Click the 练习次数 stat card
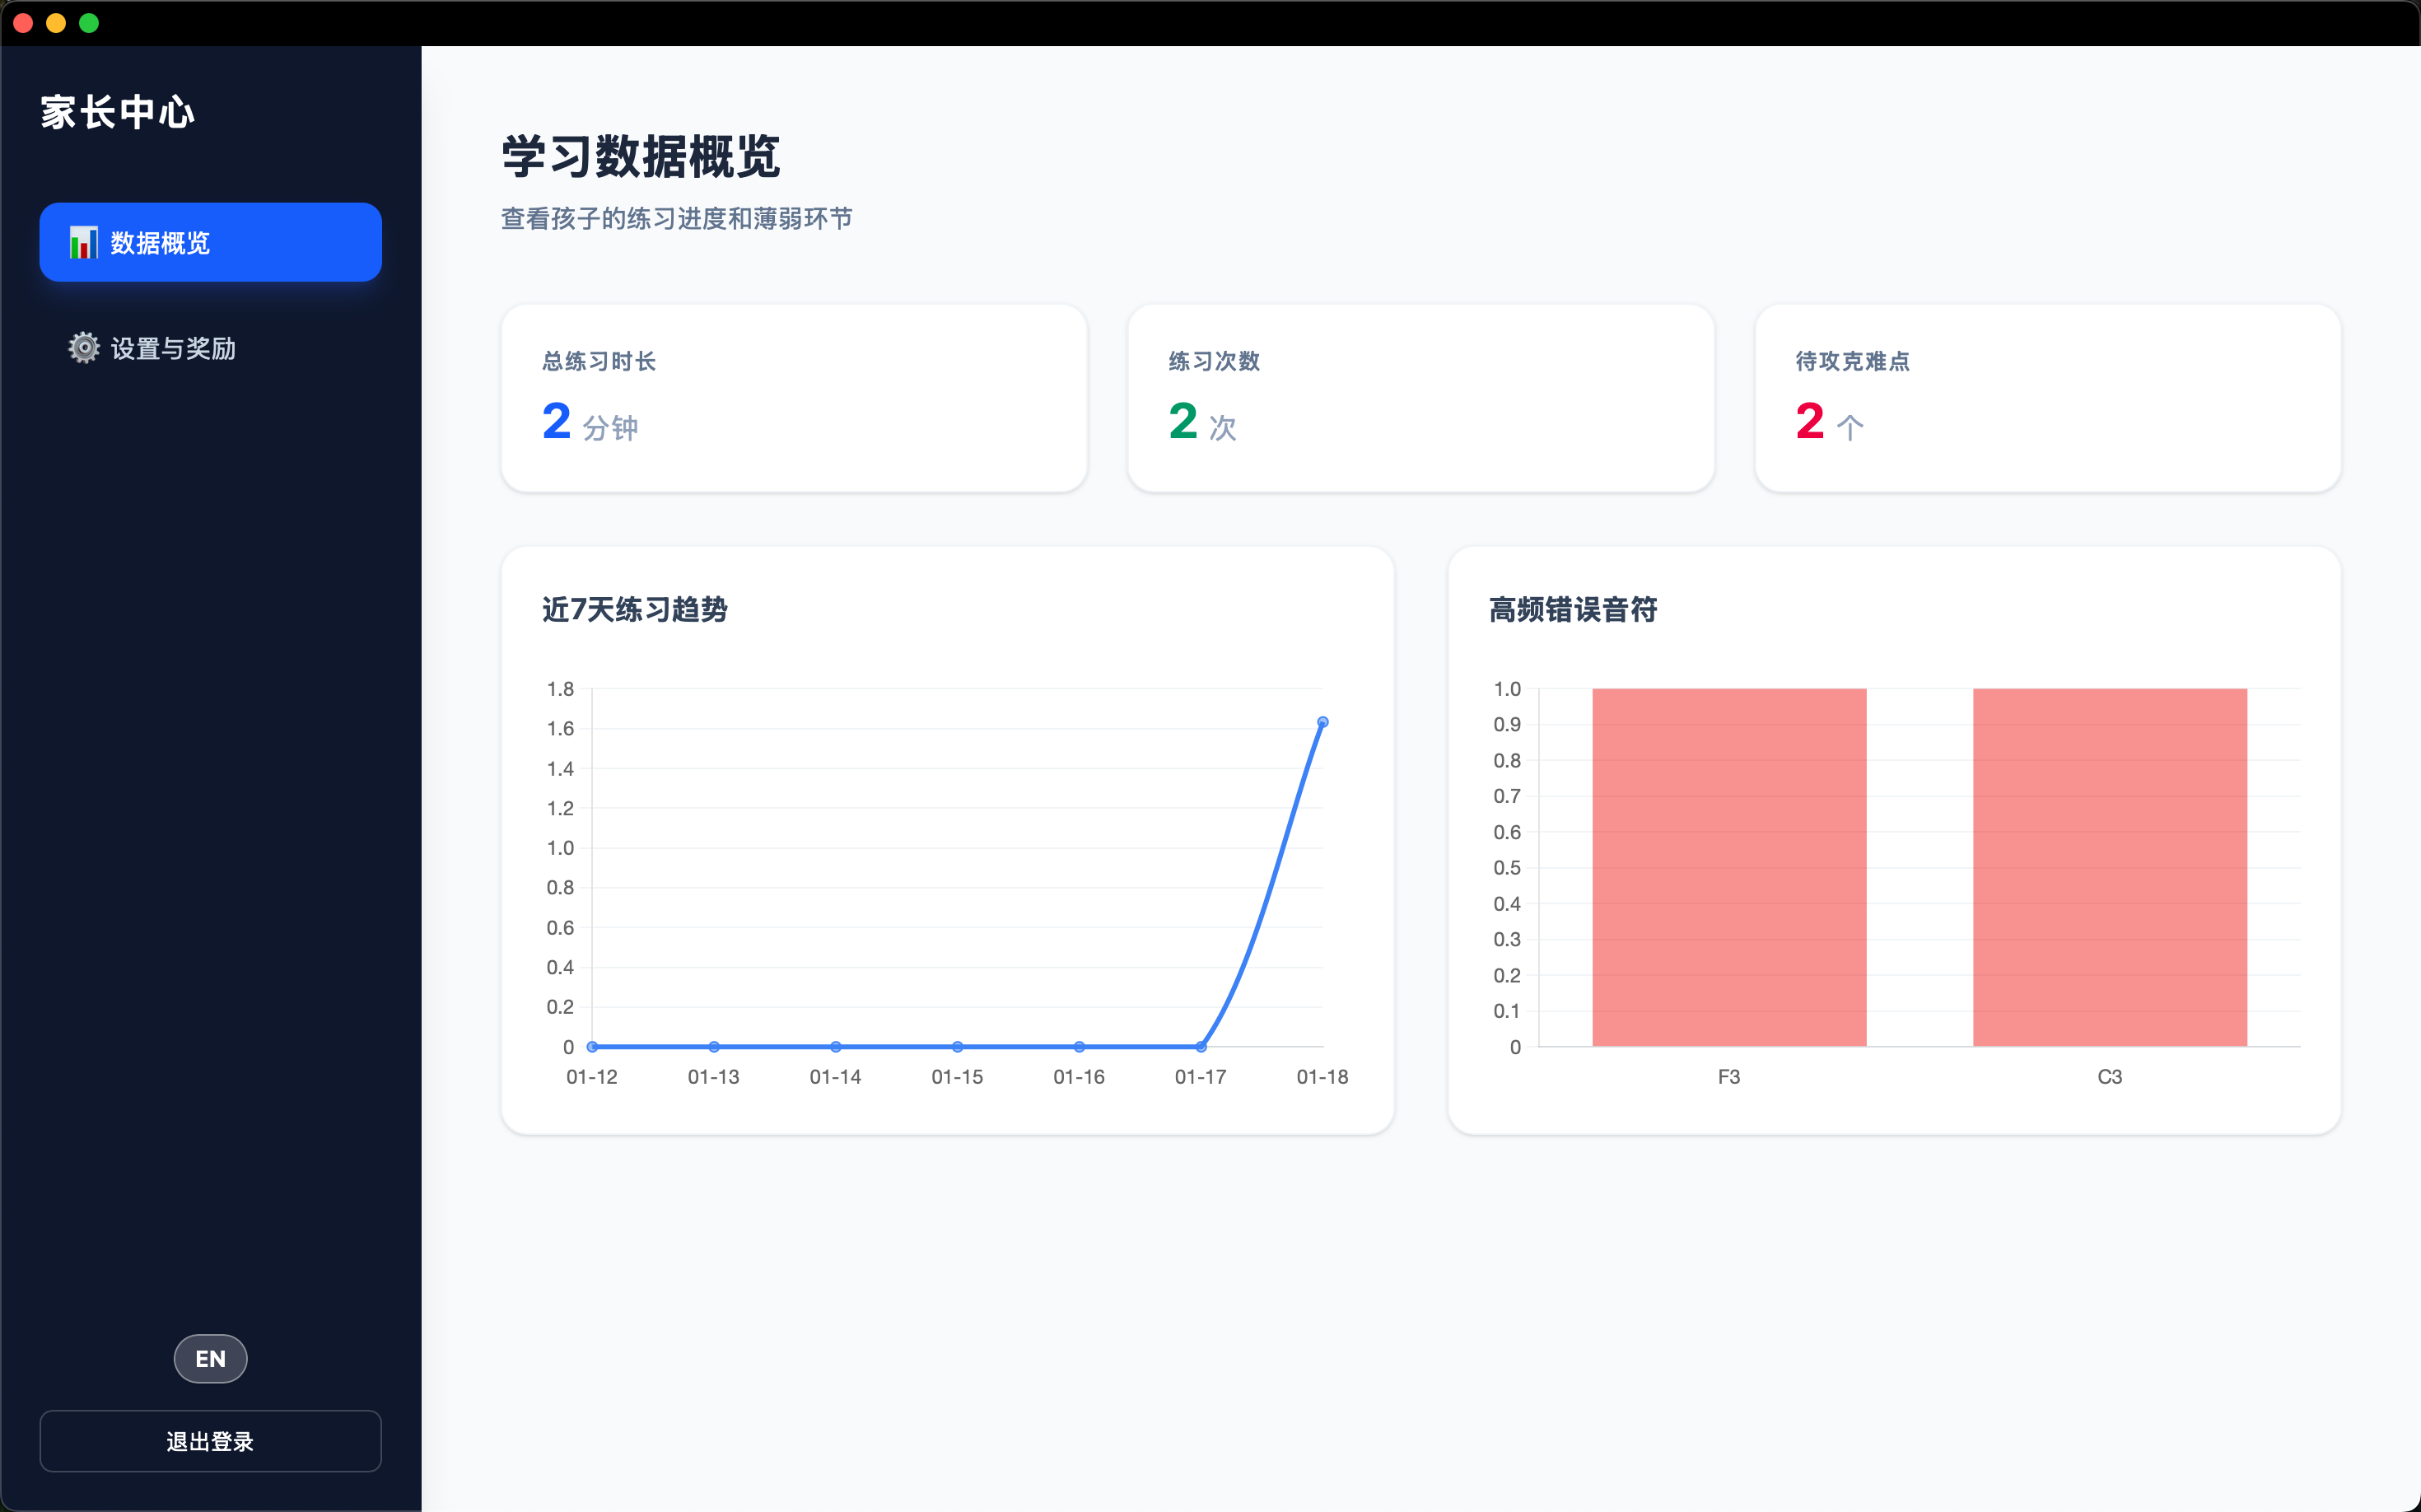 [x=1420, y=398]
